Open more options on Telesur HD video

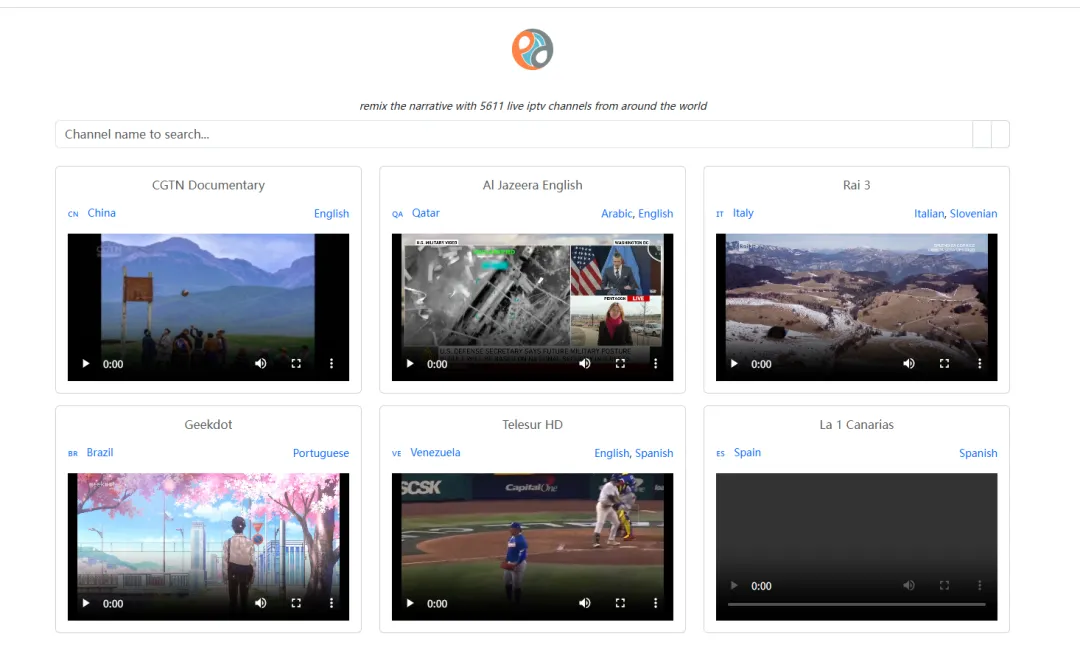pos(656,604)
